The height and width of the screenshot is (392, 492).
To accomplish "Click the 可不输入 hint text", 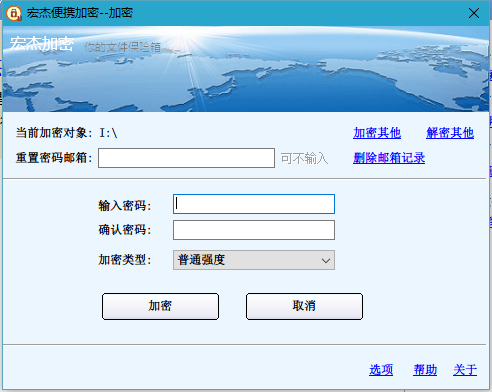I will click(304, 158).
